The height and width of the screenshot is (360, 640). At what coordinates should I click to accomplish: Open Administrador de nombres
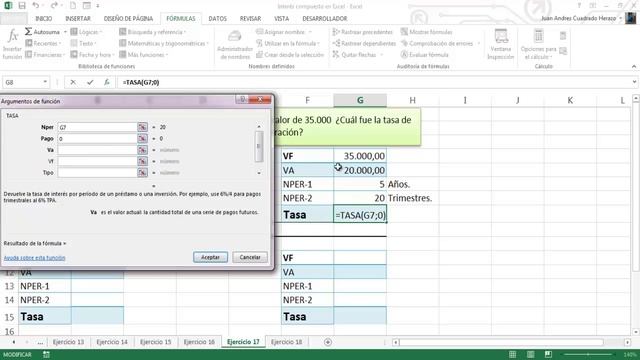pyautogui.click(x=235, y=45)
